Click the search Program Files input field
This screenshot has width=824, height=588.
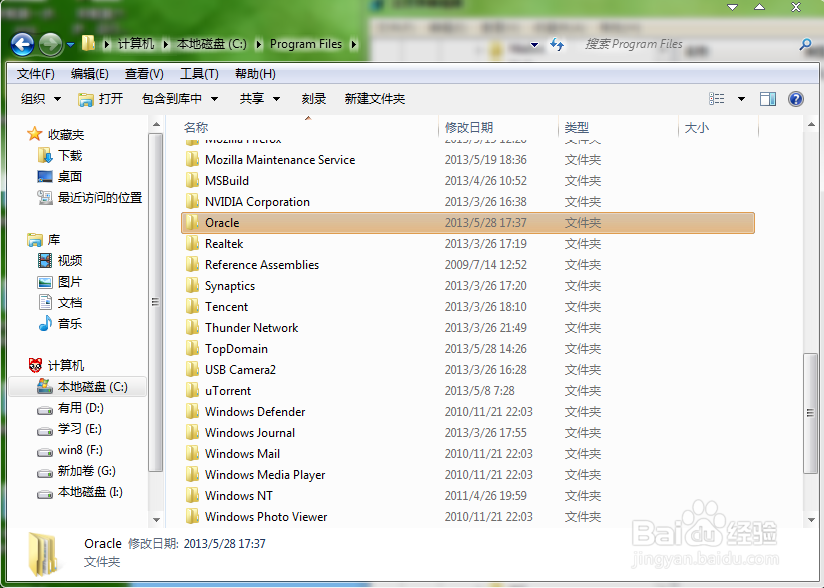(x=688, y=45)
